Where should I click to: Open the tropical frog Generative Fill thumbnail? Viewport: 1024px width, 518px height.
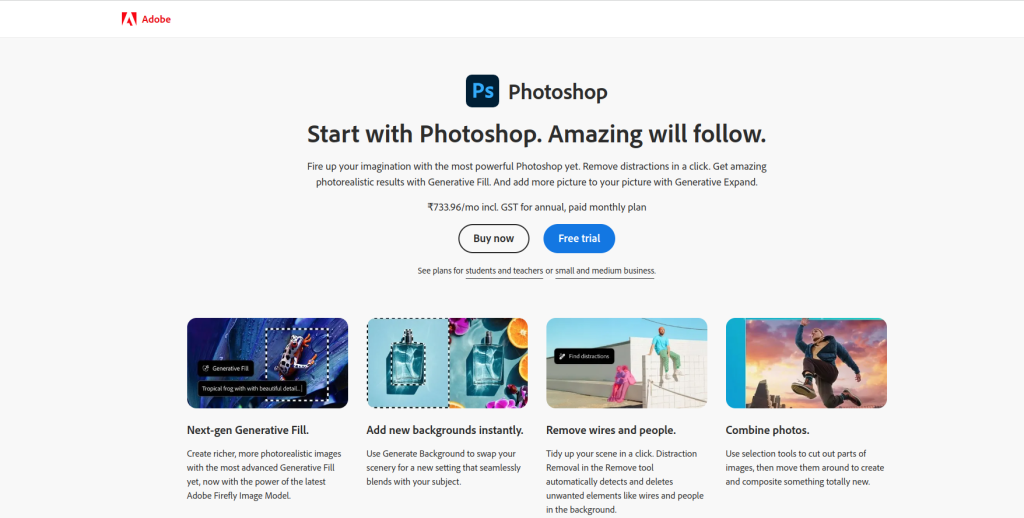pos(267,363)
